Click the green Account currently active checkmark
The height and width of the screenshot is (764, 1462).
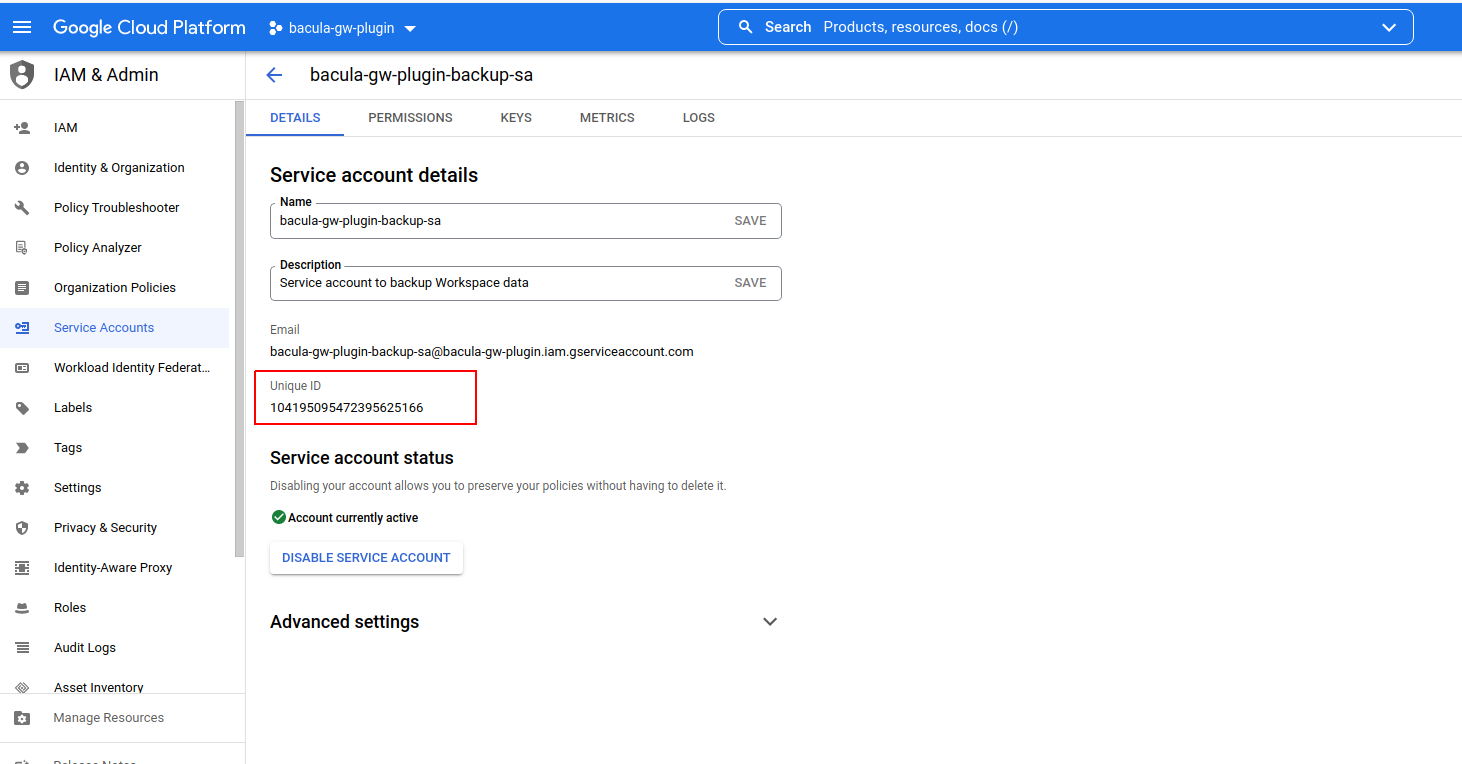coord(279,517)
